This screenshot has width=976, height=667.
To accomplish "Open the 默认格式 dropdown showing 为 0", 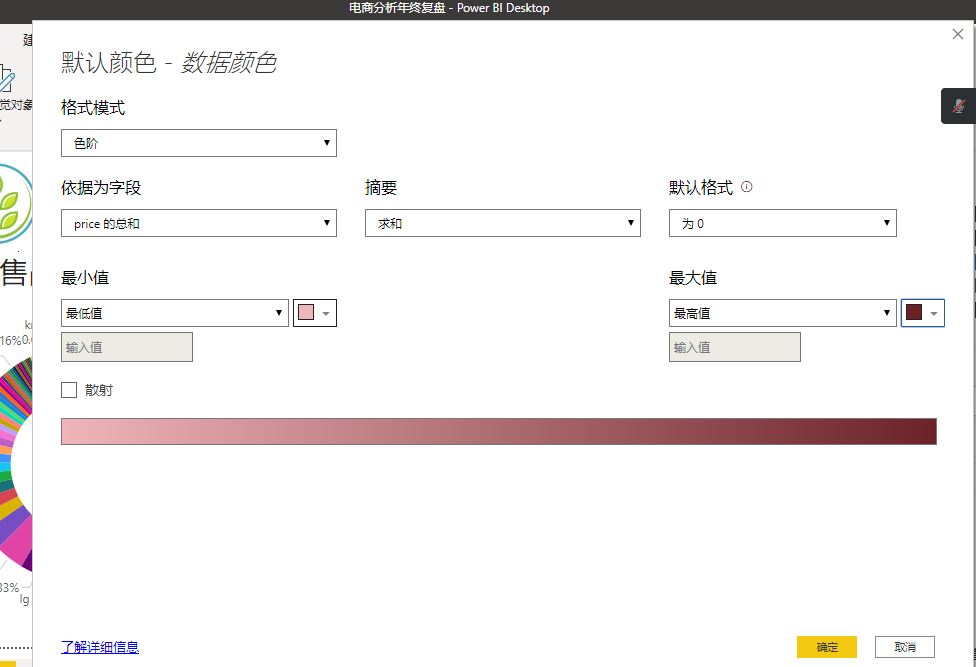I will [782, 223].
